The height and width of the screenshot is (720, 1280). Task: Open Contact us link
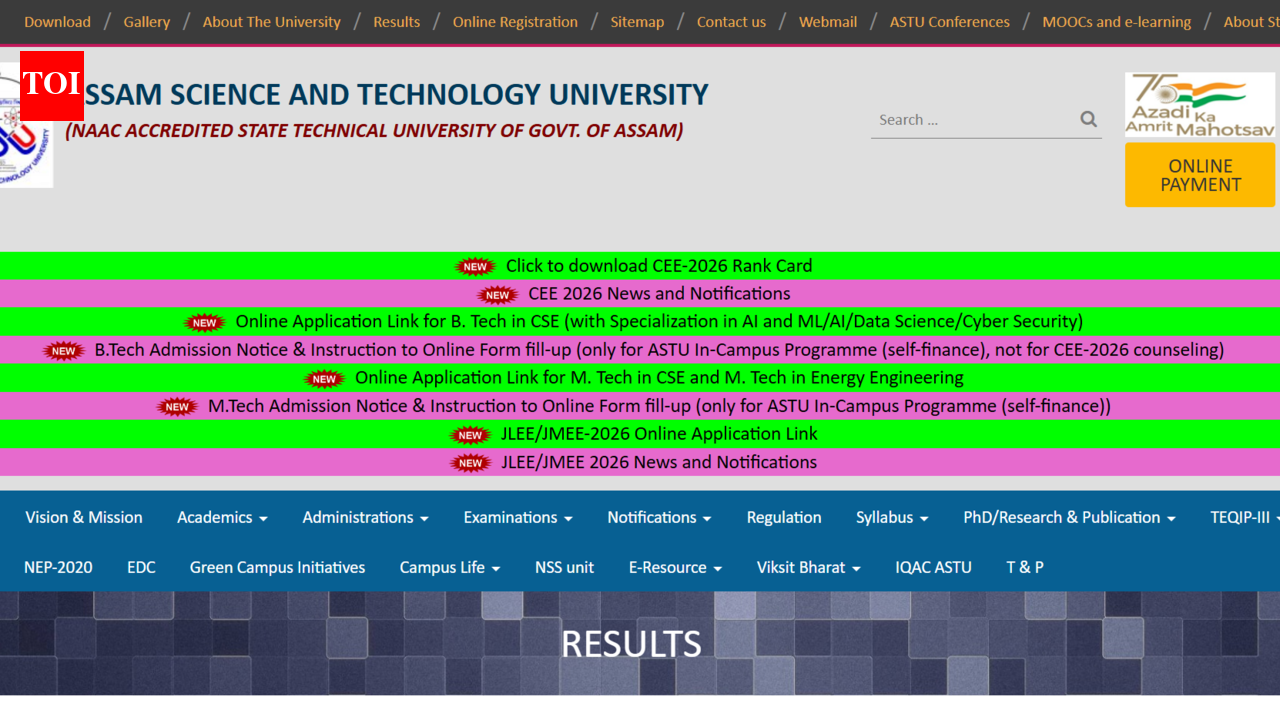tap(731, 22)
